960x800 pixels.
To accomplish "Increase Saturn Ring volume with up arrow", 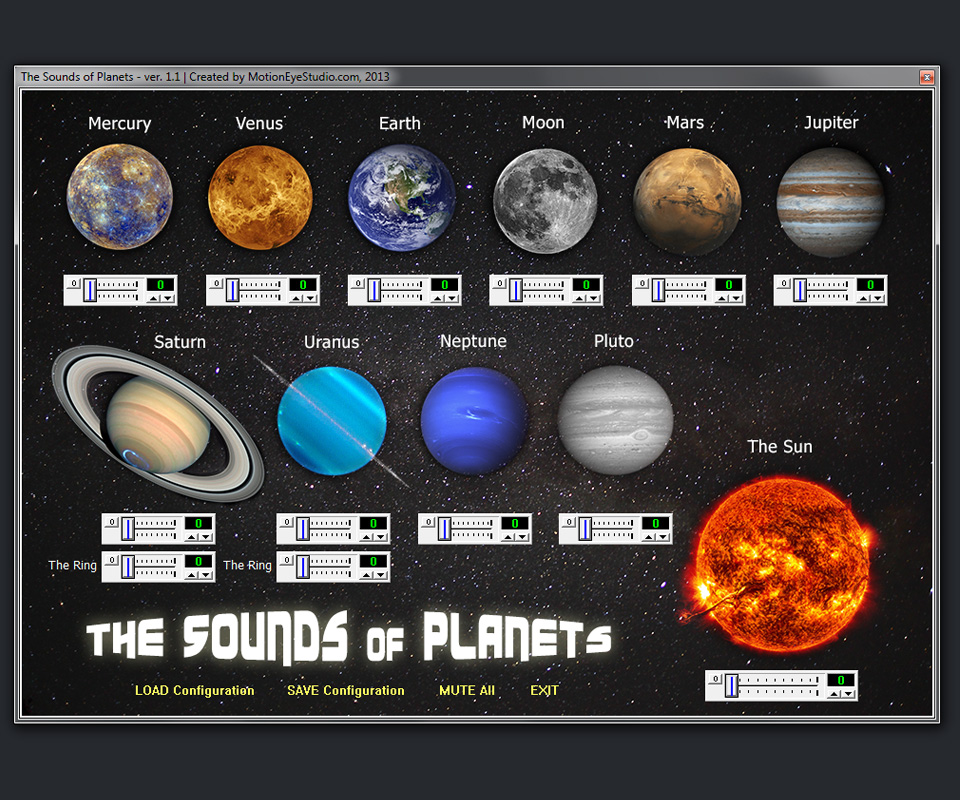I will pos(192,575).
